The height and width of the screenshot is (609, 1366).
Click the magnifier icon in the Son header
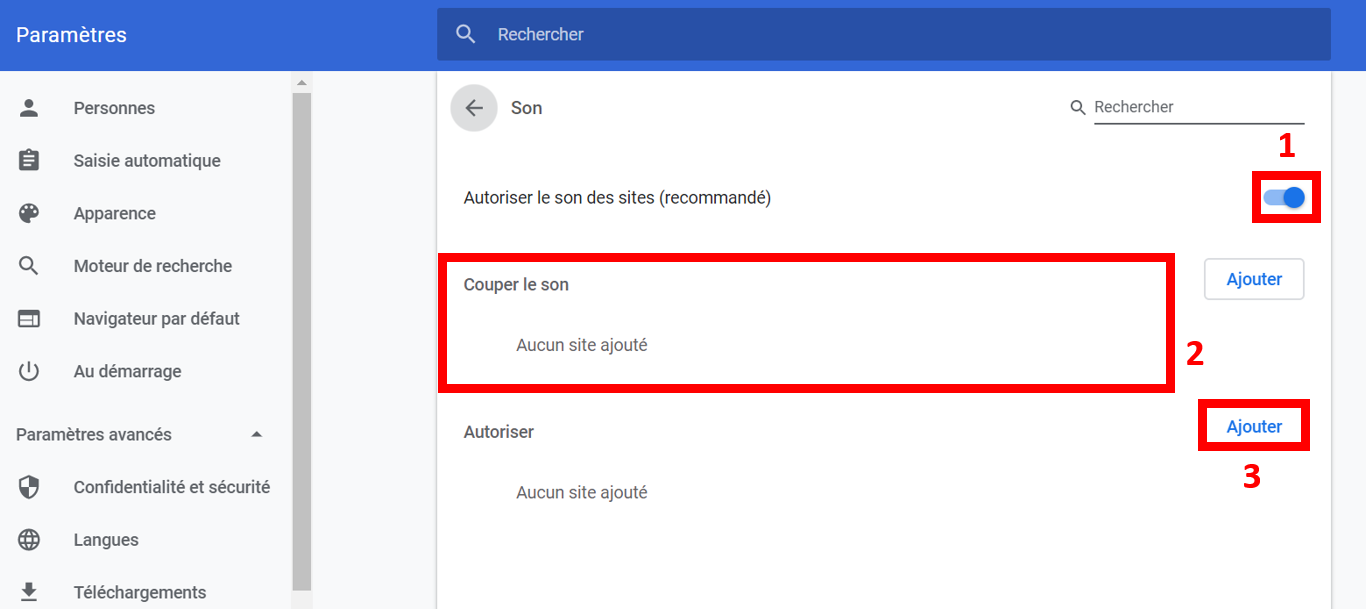[x=1078, y=107]
